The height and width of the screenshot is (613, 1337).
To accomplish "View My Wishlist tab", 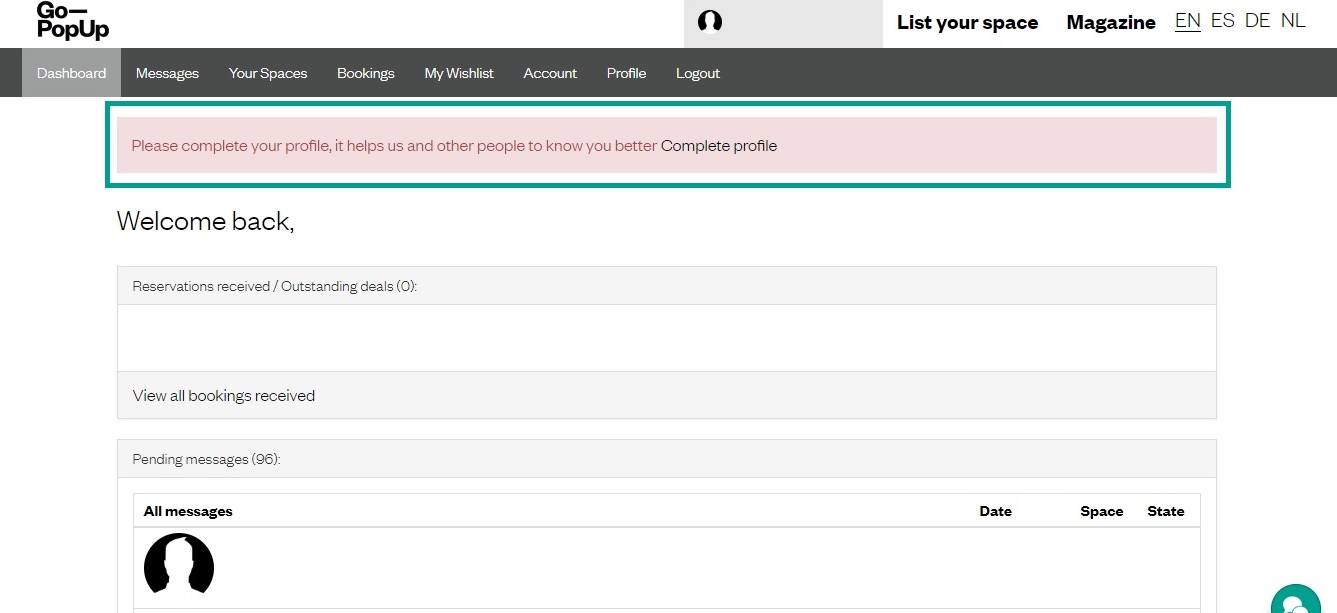I will click(x=459, y=73).
